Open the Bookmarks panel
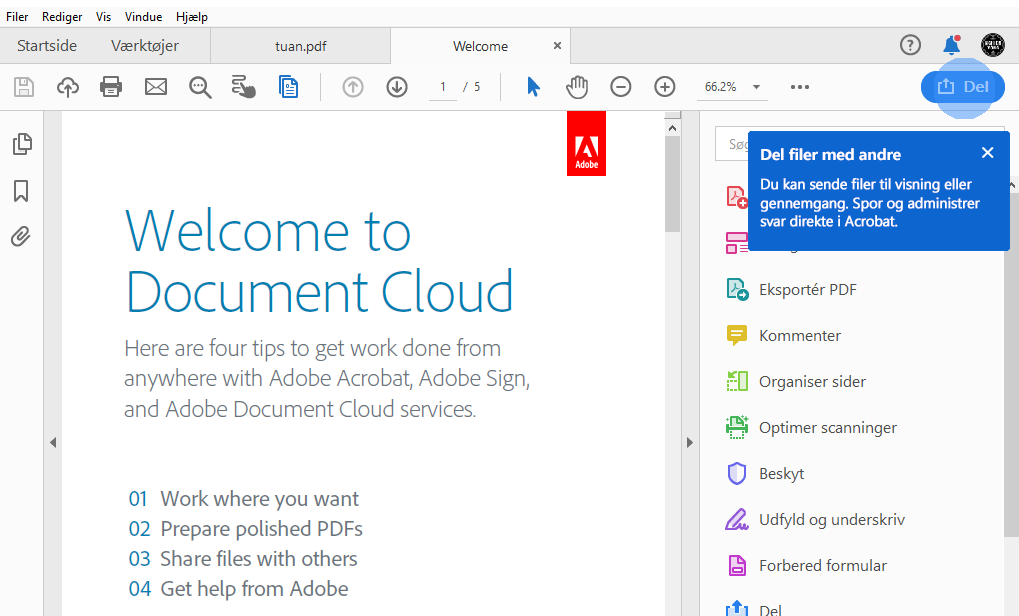Image resolution: width=1019 pixels, height=616 pixels. point(22,190)
